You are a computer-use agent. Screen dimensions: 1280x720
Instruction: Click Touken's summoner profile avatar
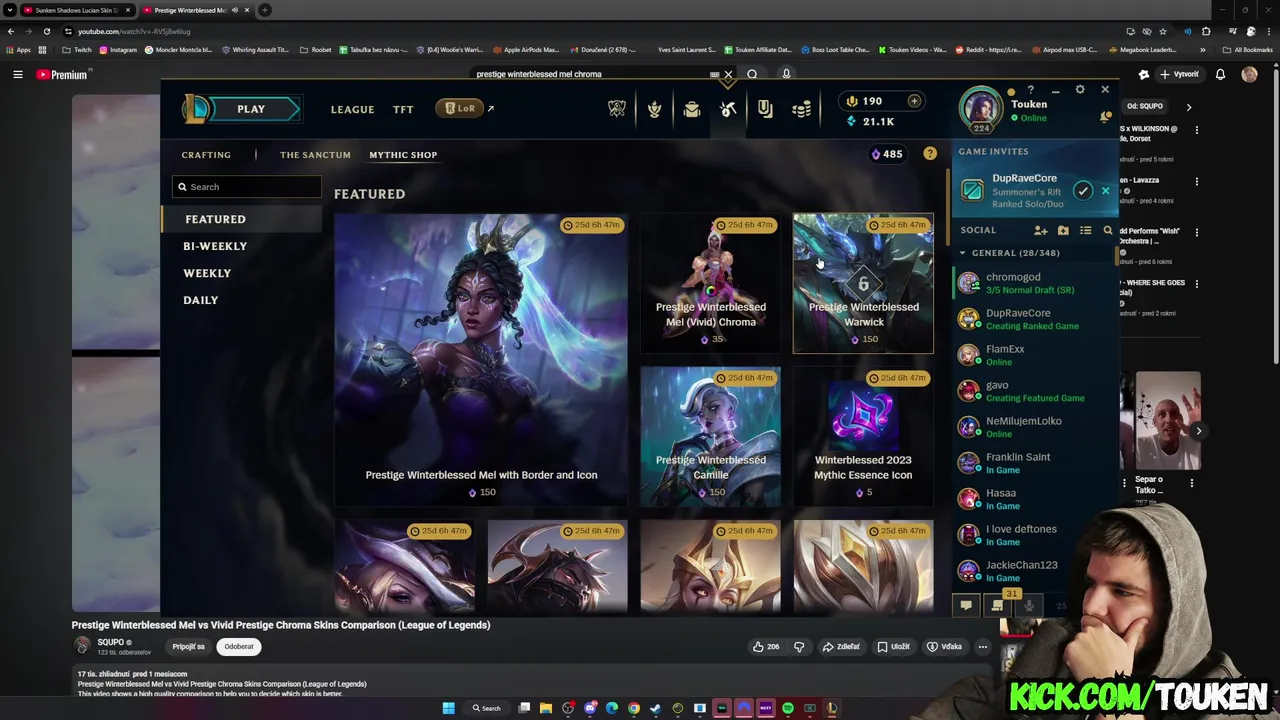[981, 109]
